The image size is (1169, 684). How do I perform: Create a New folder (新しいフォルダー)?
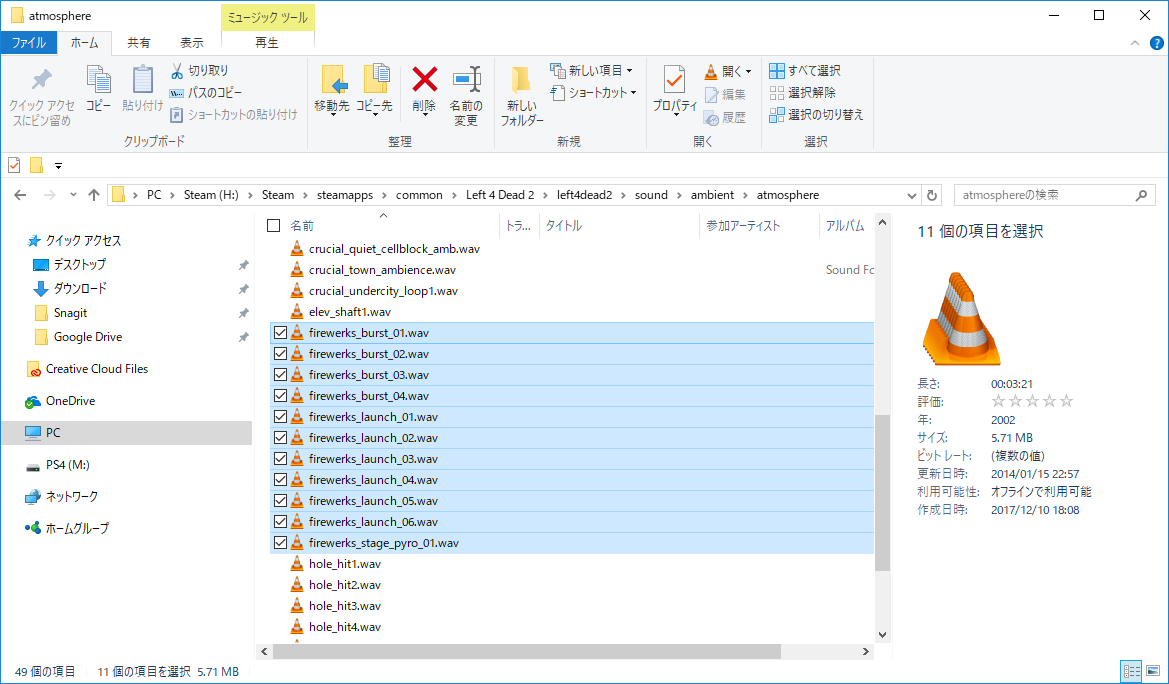[521, 96]
